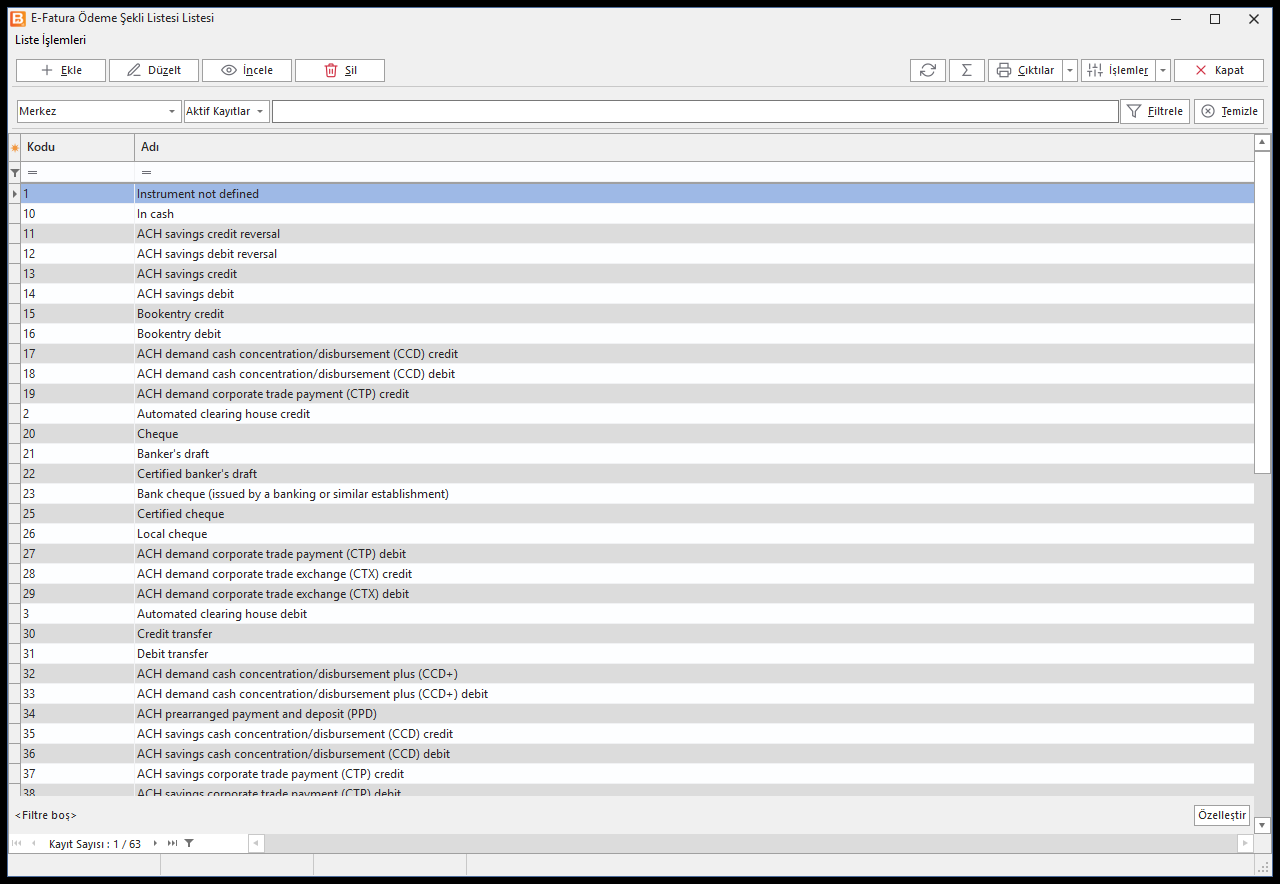The width and height of the screenshot is (1280, 884).
Task: Open the Merkez branch combo box
Action: [x=98, y=111]
